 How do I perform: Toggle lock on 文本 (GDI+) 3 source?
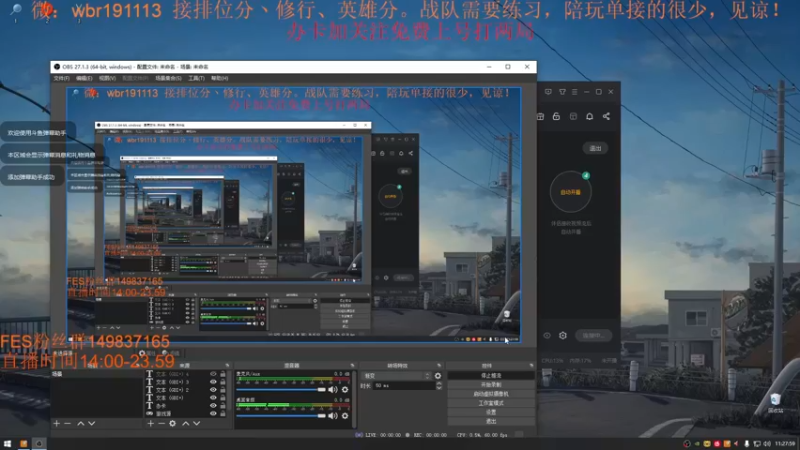click(222, 382)
